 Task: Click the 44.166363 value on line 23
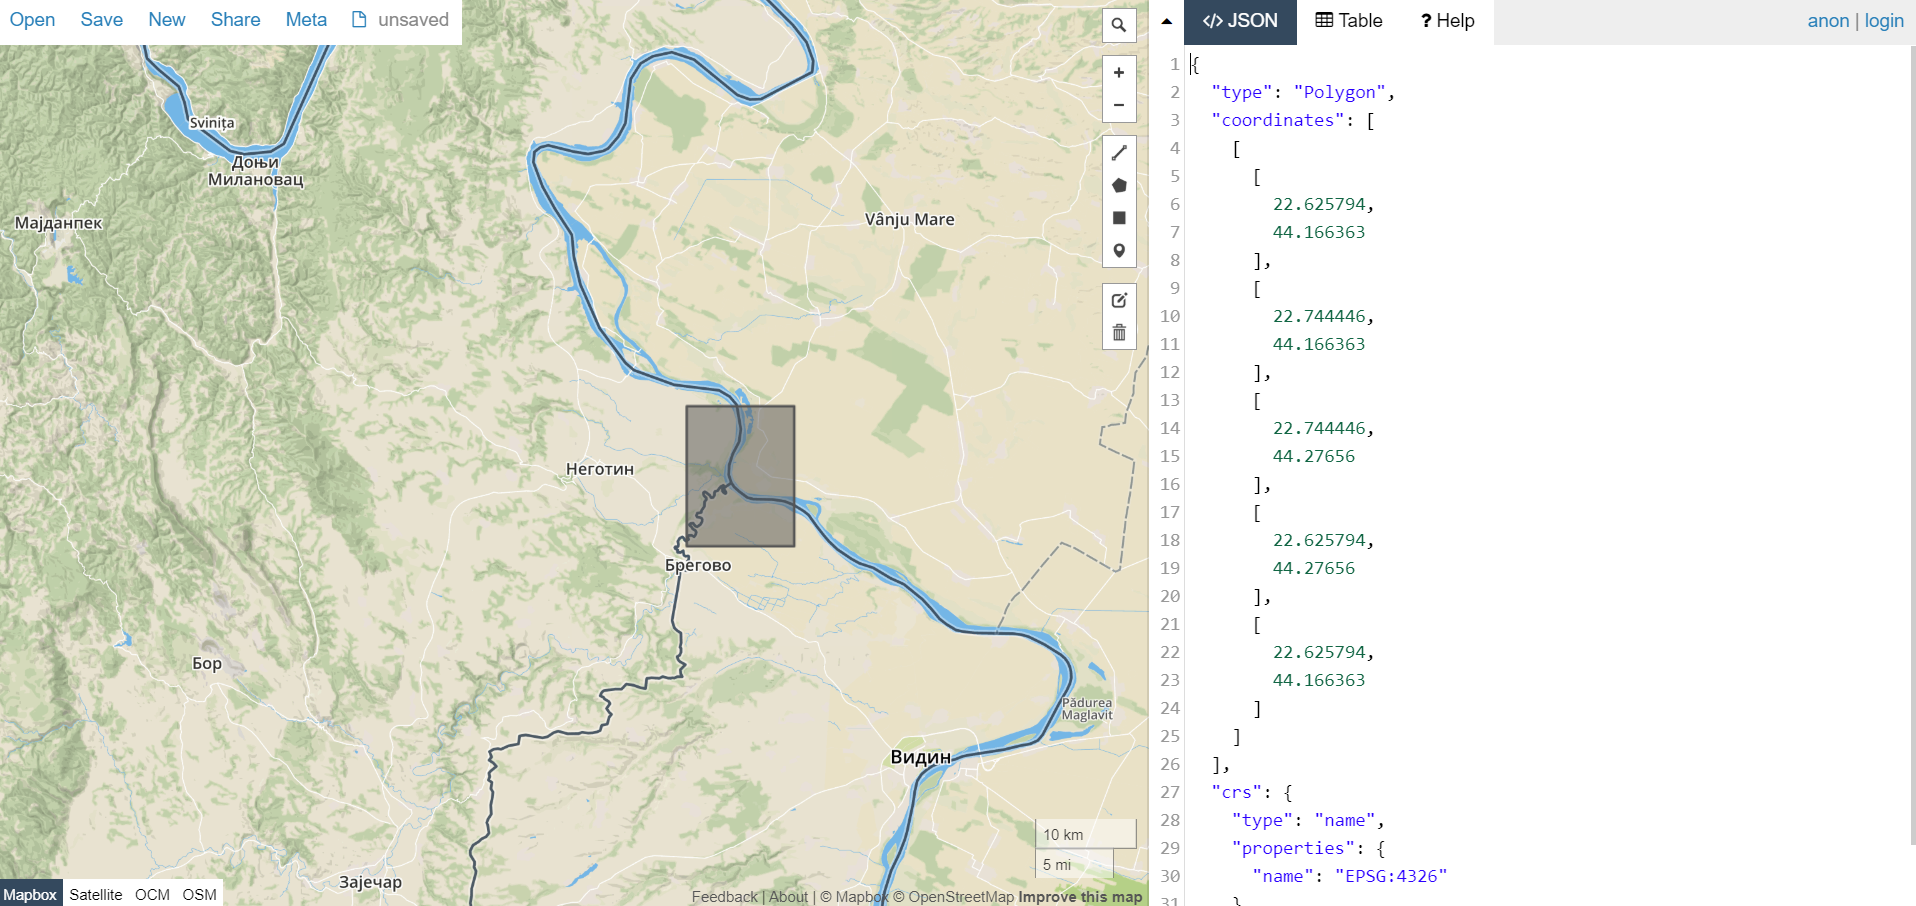(1319, 680)
